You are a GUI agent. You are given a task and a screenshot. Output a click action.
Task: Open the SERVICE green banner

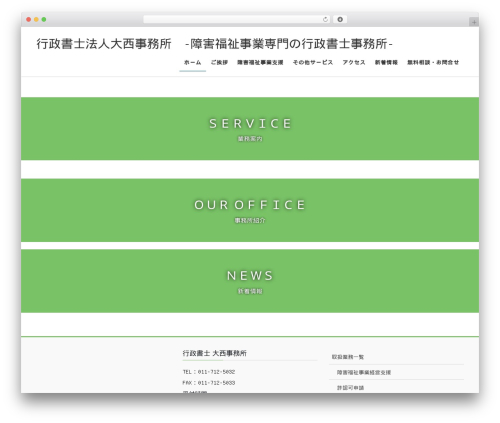(x=250, y=129)
